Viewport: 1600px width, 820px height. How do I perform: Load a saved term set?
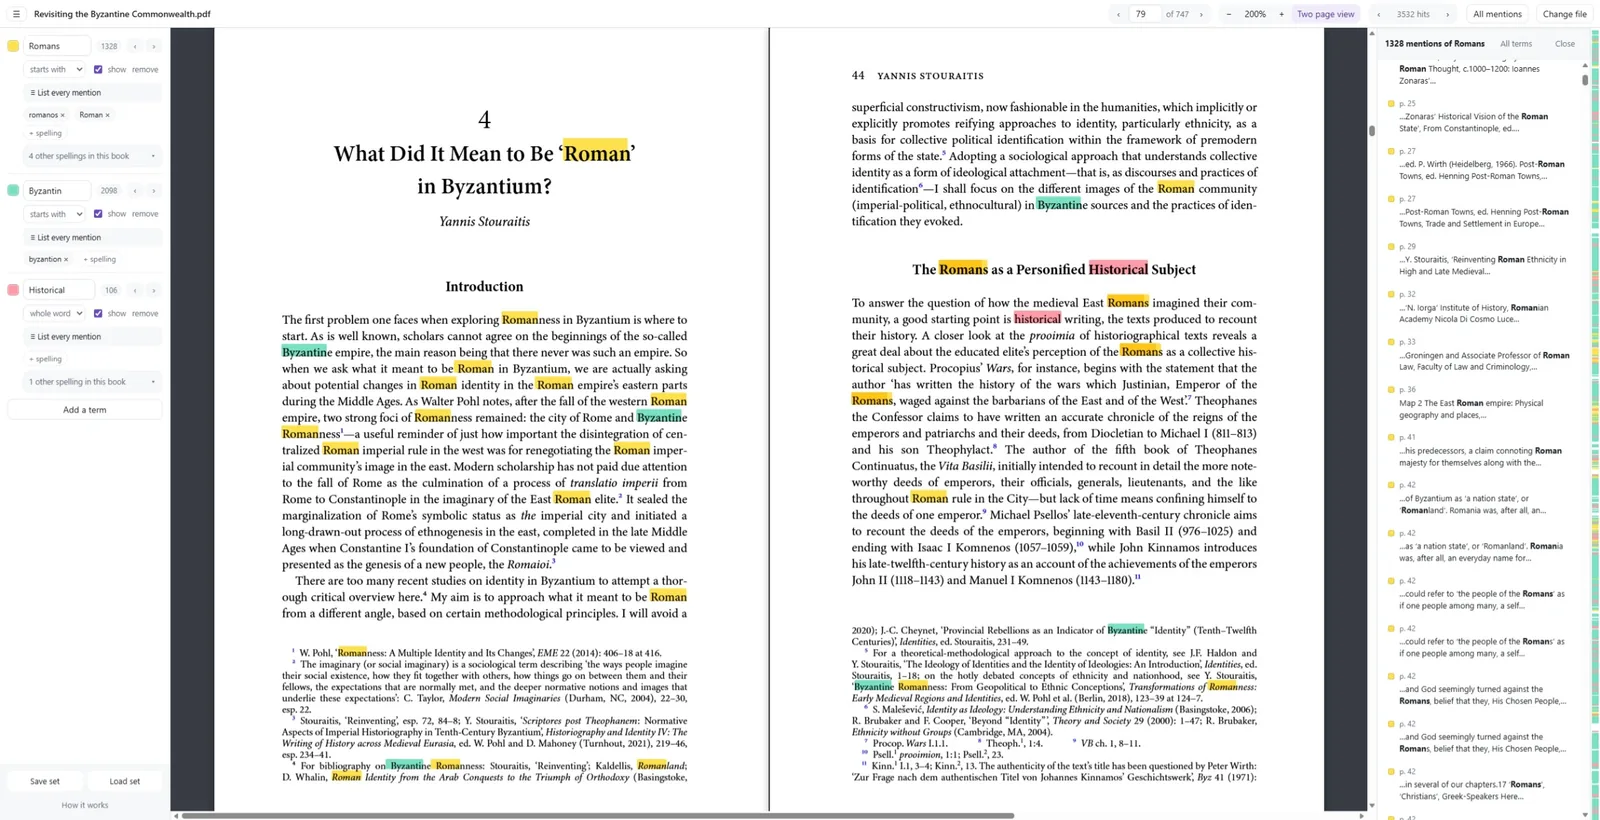tap(125, 781)
